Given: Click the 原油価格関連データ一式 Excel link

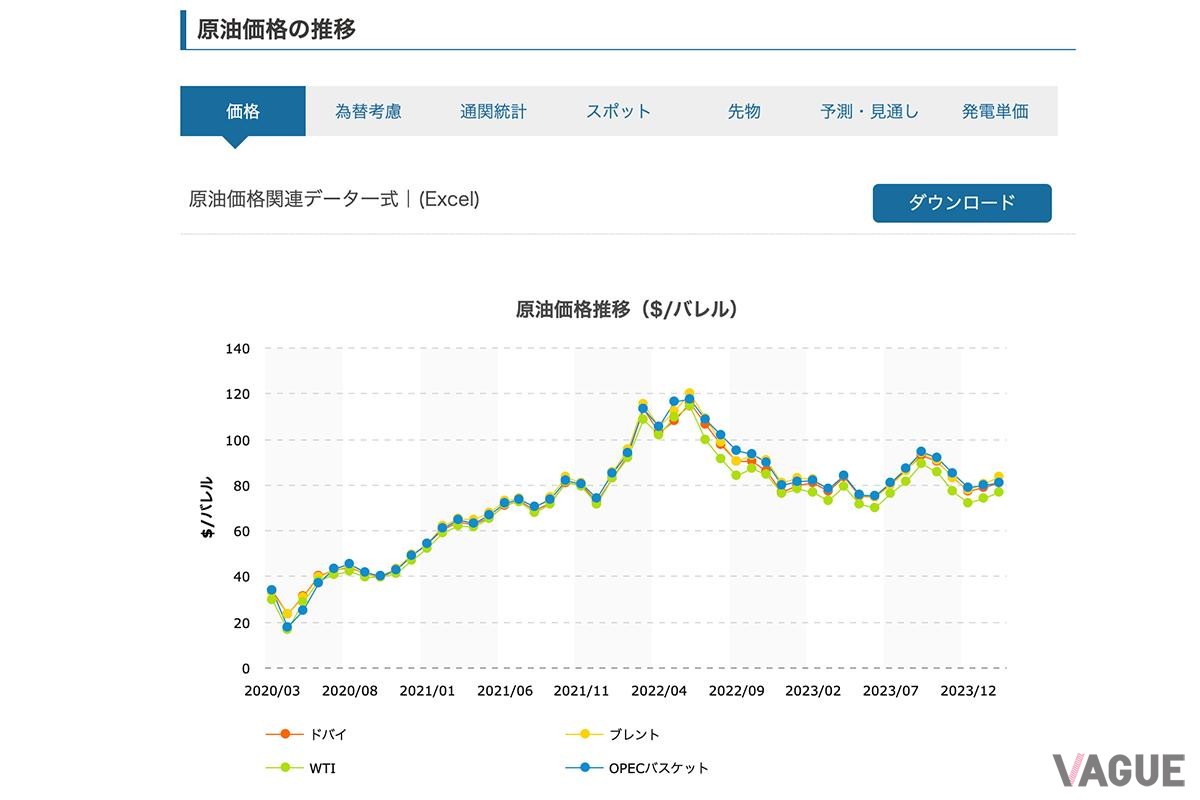Looking at the screenshot, I should click(333, 199).
